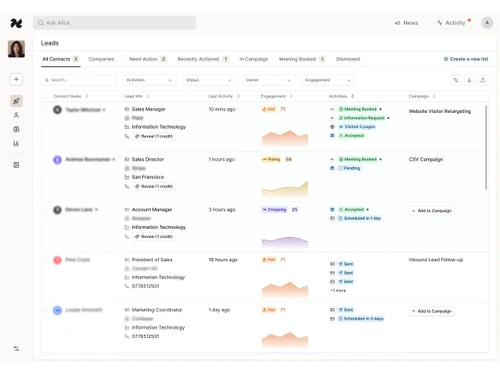Image resolution: width=500 pixels, height=375 pixels.
Task: Add Marketing Coordinator contact to campaign
Action: click(432, 311)
